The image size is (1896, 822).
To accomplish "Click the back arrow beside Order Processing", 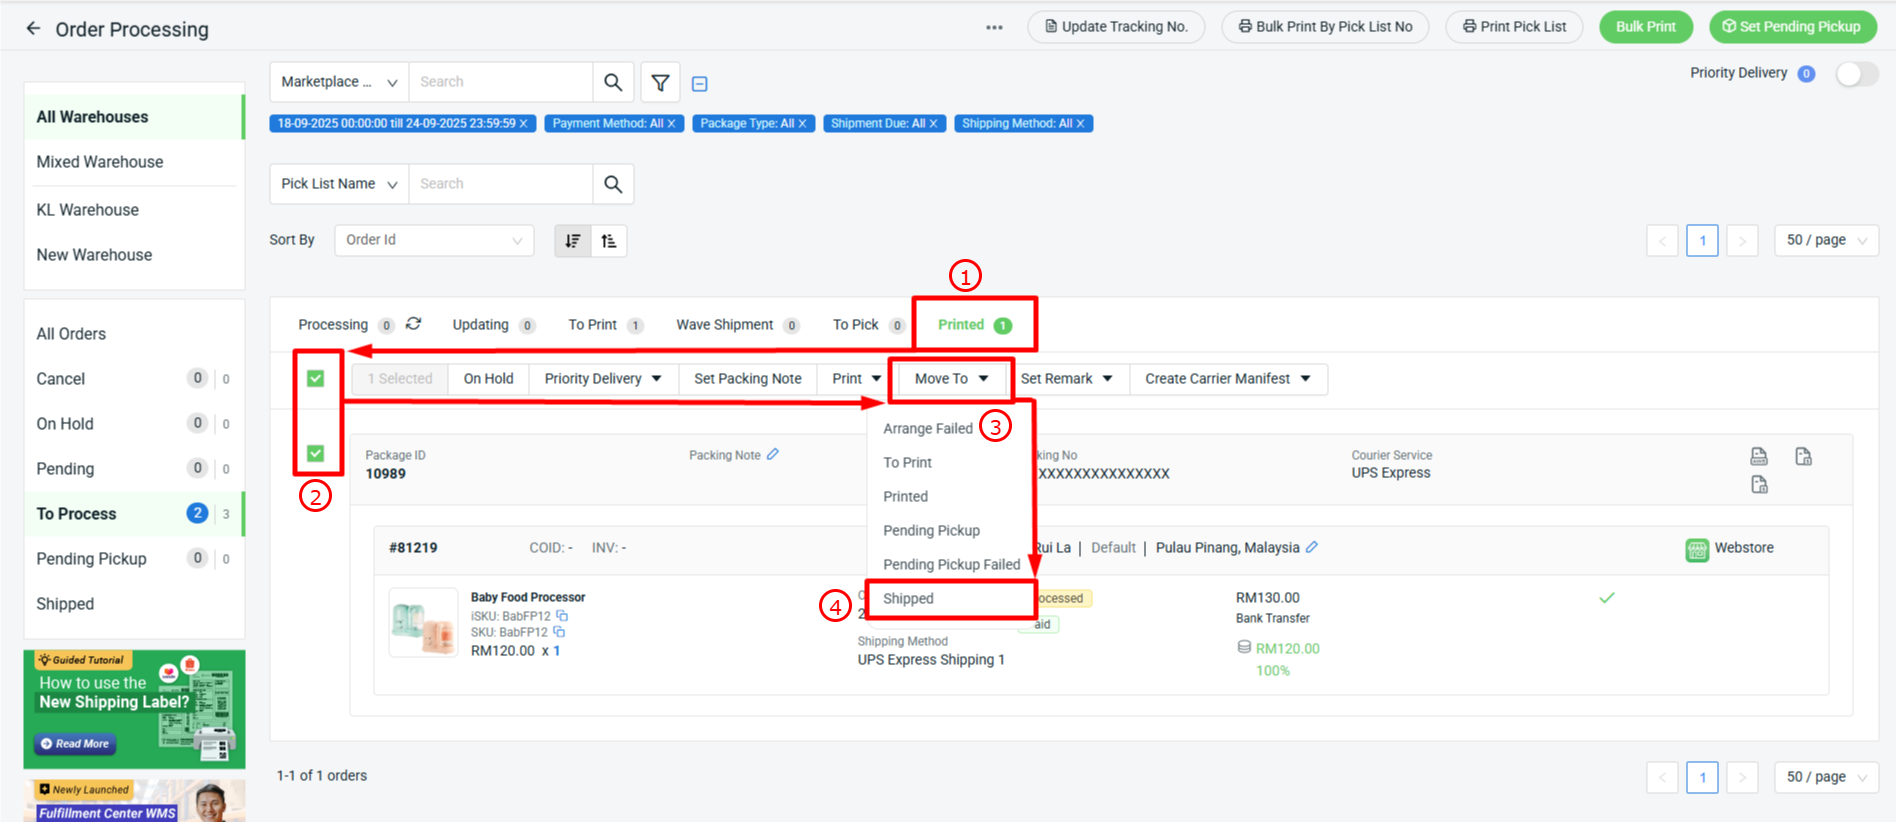I will pyautogui.click(x=33, y=29).
